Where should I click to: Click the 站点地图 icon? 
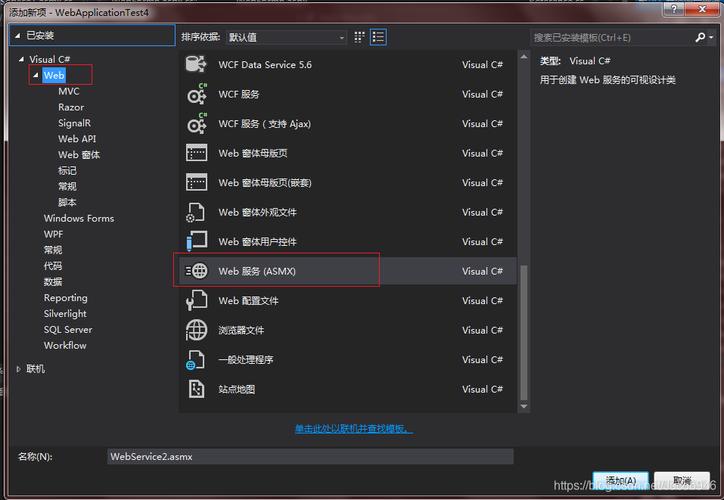(x=196, y=389)
